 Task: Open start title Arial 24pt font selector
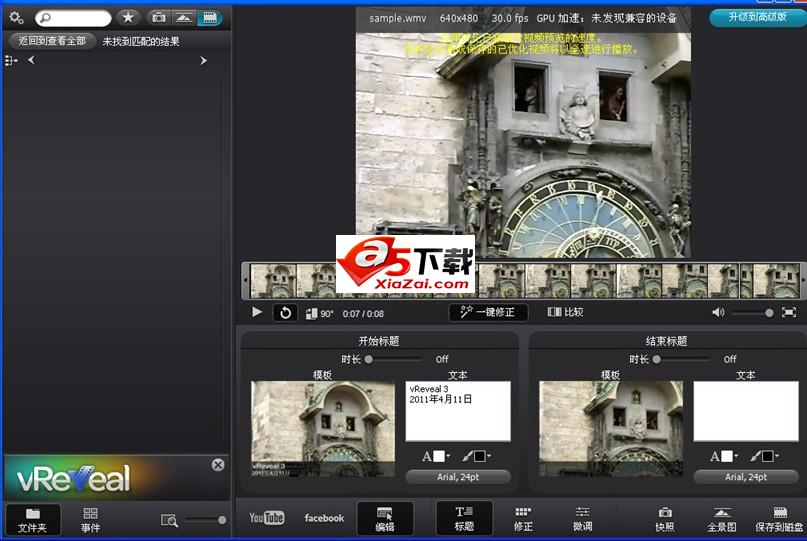pos(458,477)
